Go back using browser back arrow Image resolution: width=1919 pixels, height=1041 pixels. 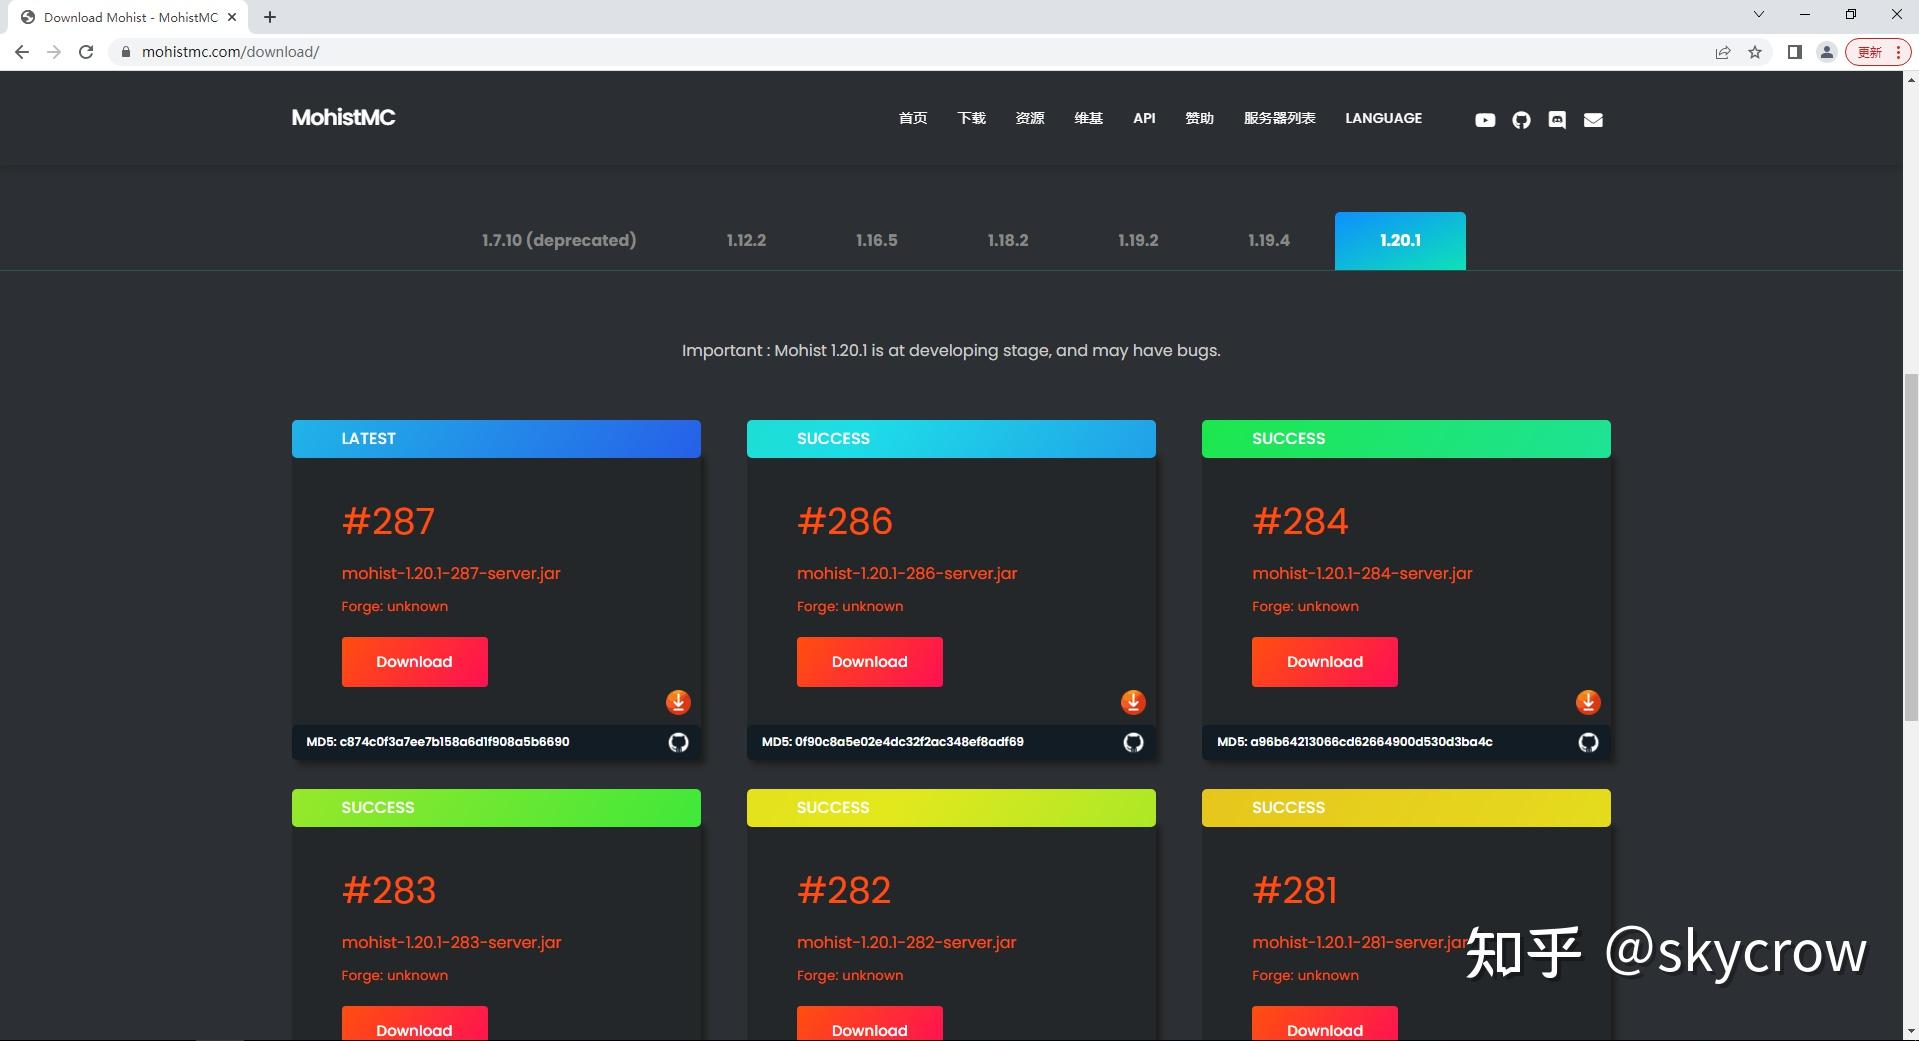(22, 52)
